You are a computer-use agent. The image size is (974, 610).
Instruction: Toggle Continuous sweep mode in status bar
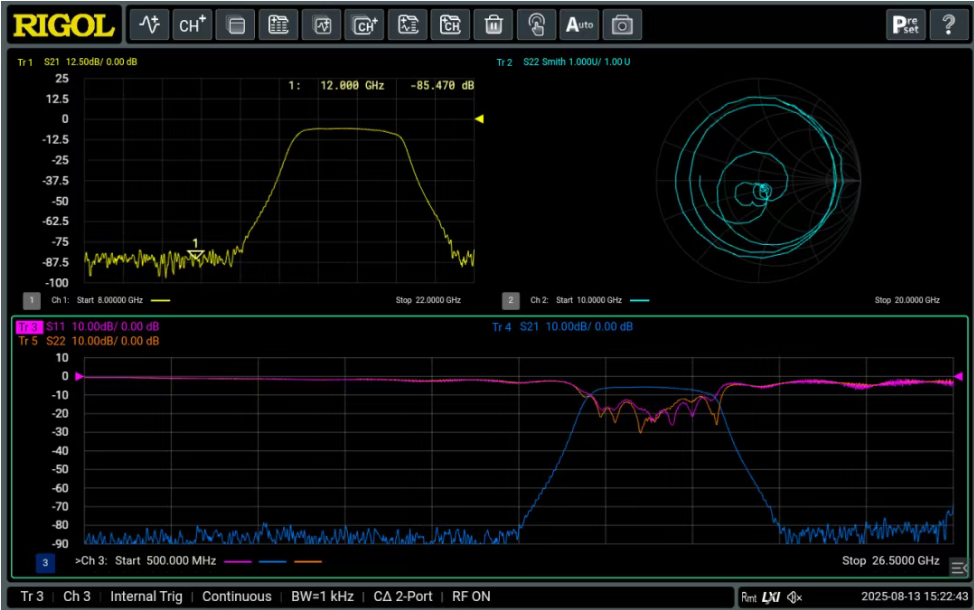(x=236, y=596)
